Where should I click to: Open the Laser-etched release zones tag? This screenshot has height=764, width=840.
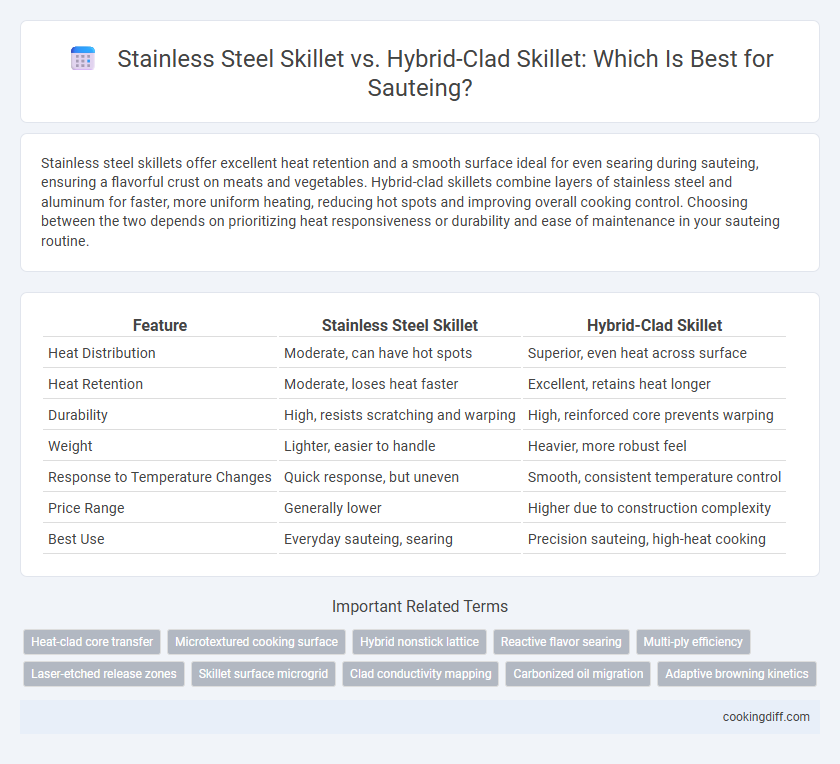[x=104, y=674]
